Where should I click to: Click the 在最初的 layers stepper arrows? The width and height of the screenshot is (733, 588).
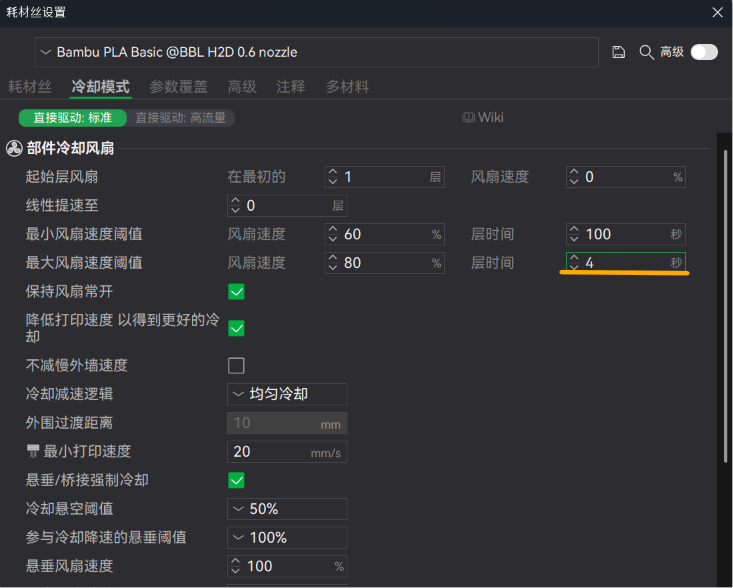click(332, 177)
